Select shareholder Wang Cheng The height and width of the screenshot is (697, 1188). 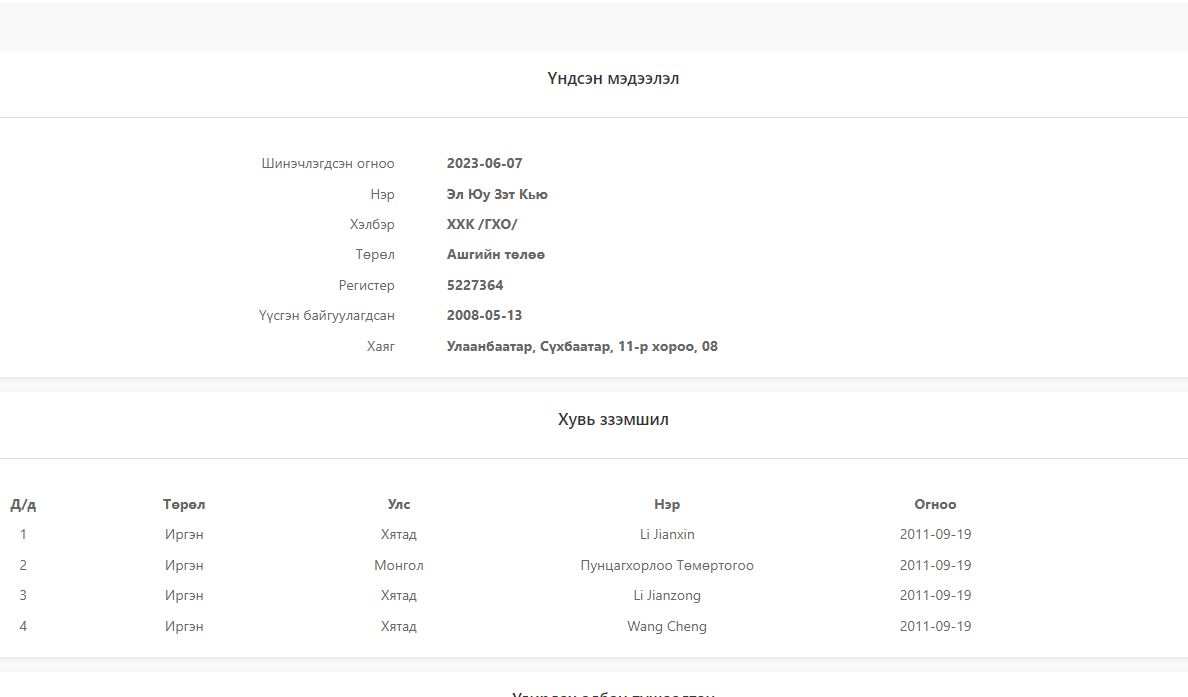pos(667,626)
